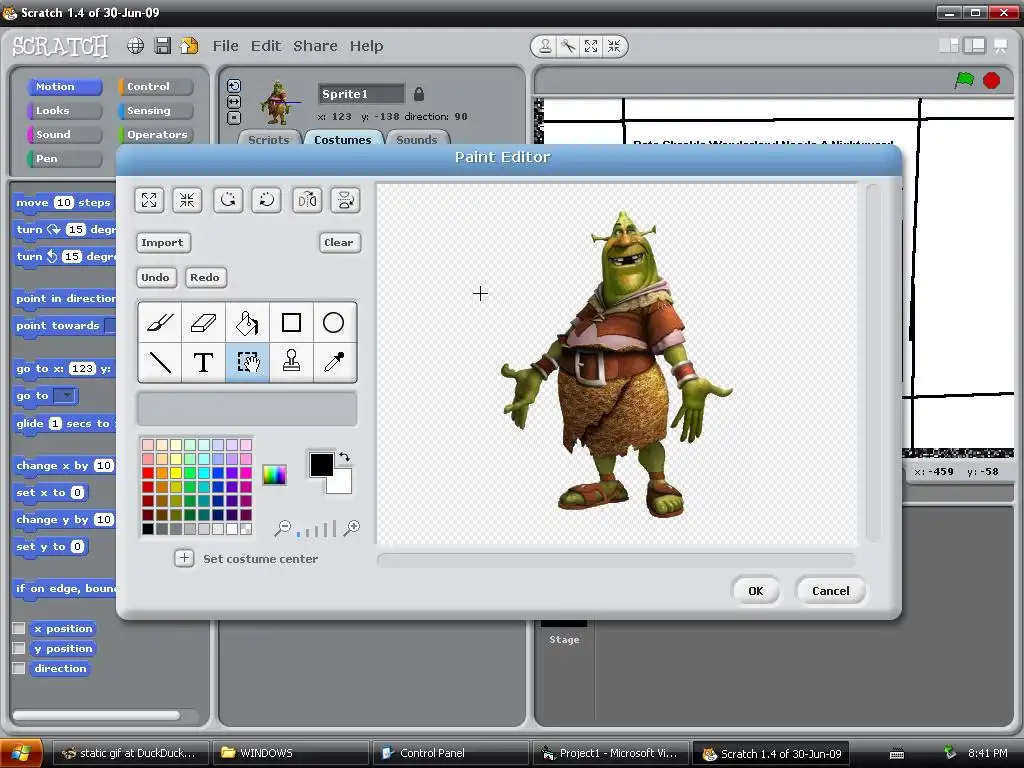This screenshot has width=1024, height=768.
Task: Open the rainbow color picker swatch
Action: coord(274,475)
